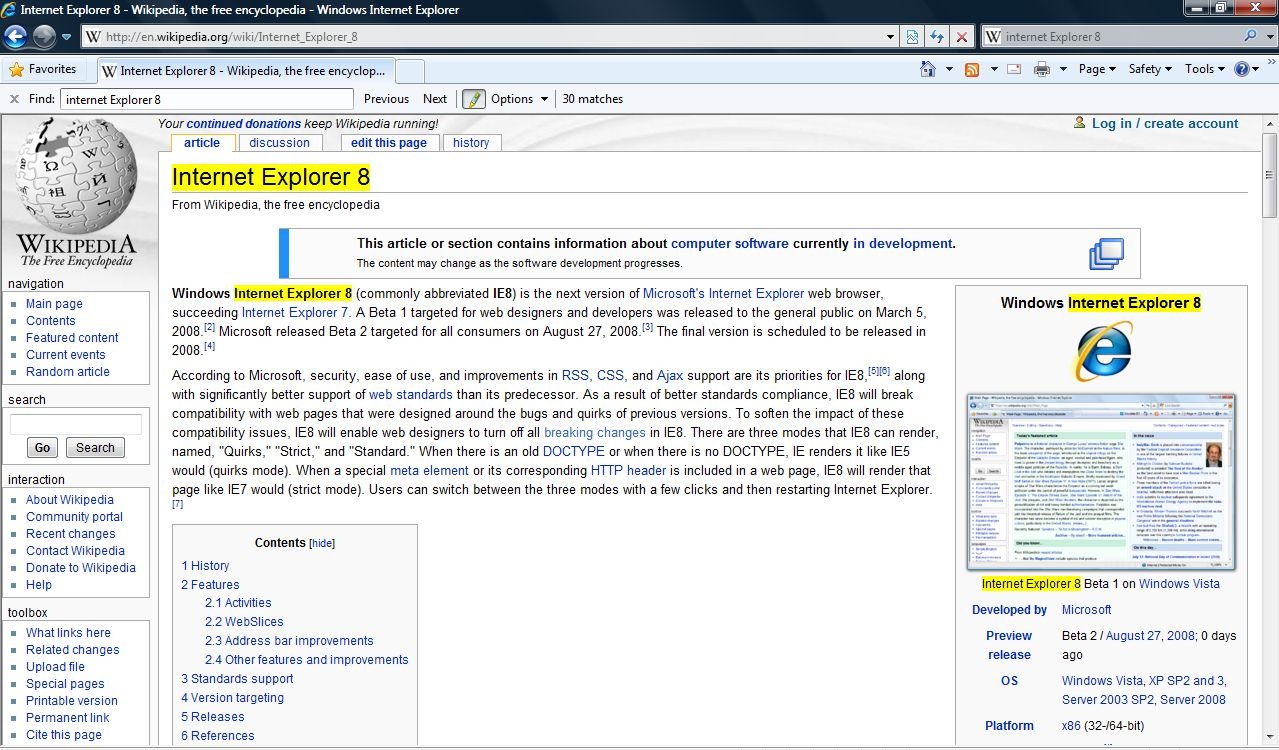Hide the table of contents
The height and width of the screenshot is (750, 1279).
click(x=322, y=543)
